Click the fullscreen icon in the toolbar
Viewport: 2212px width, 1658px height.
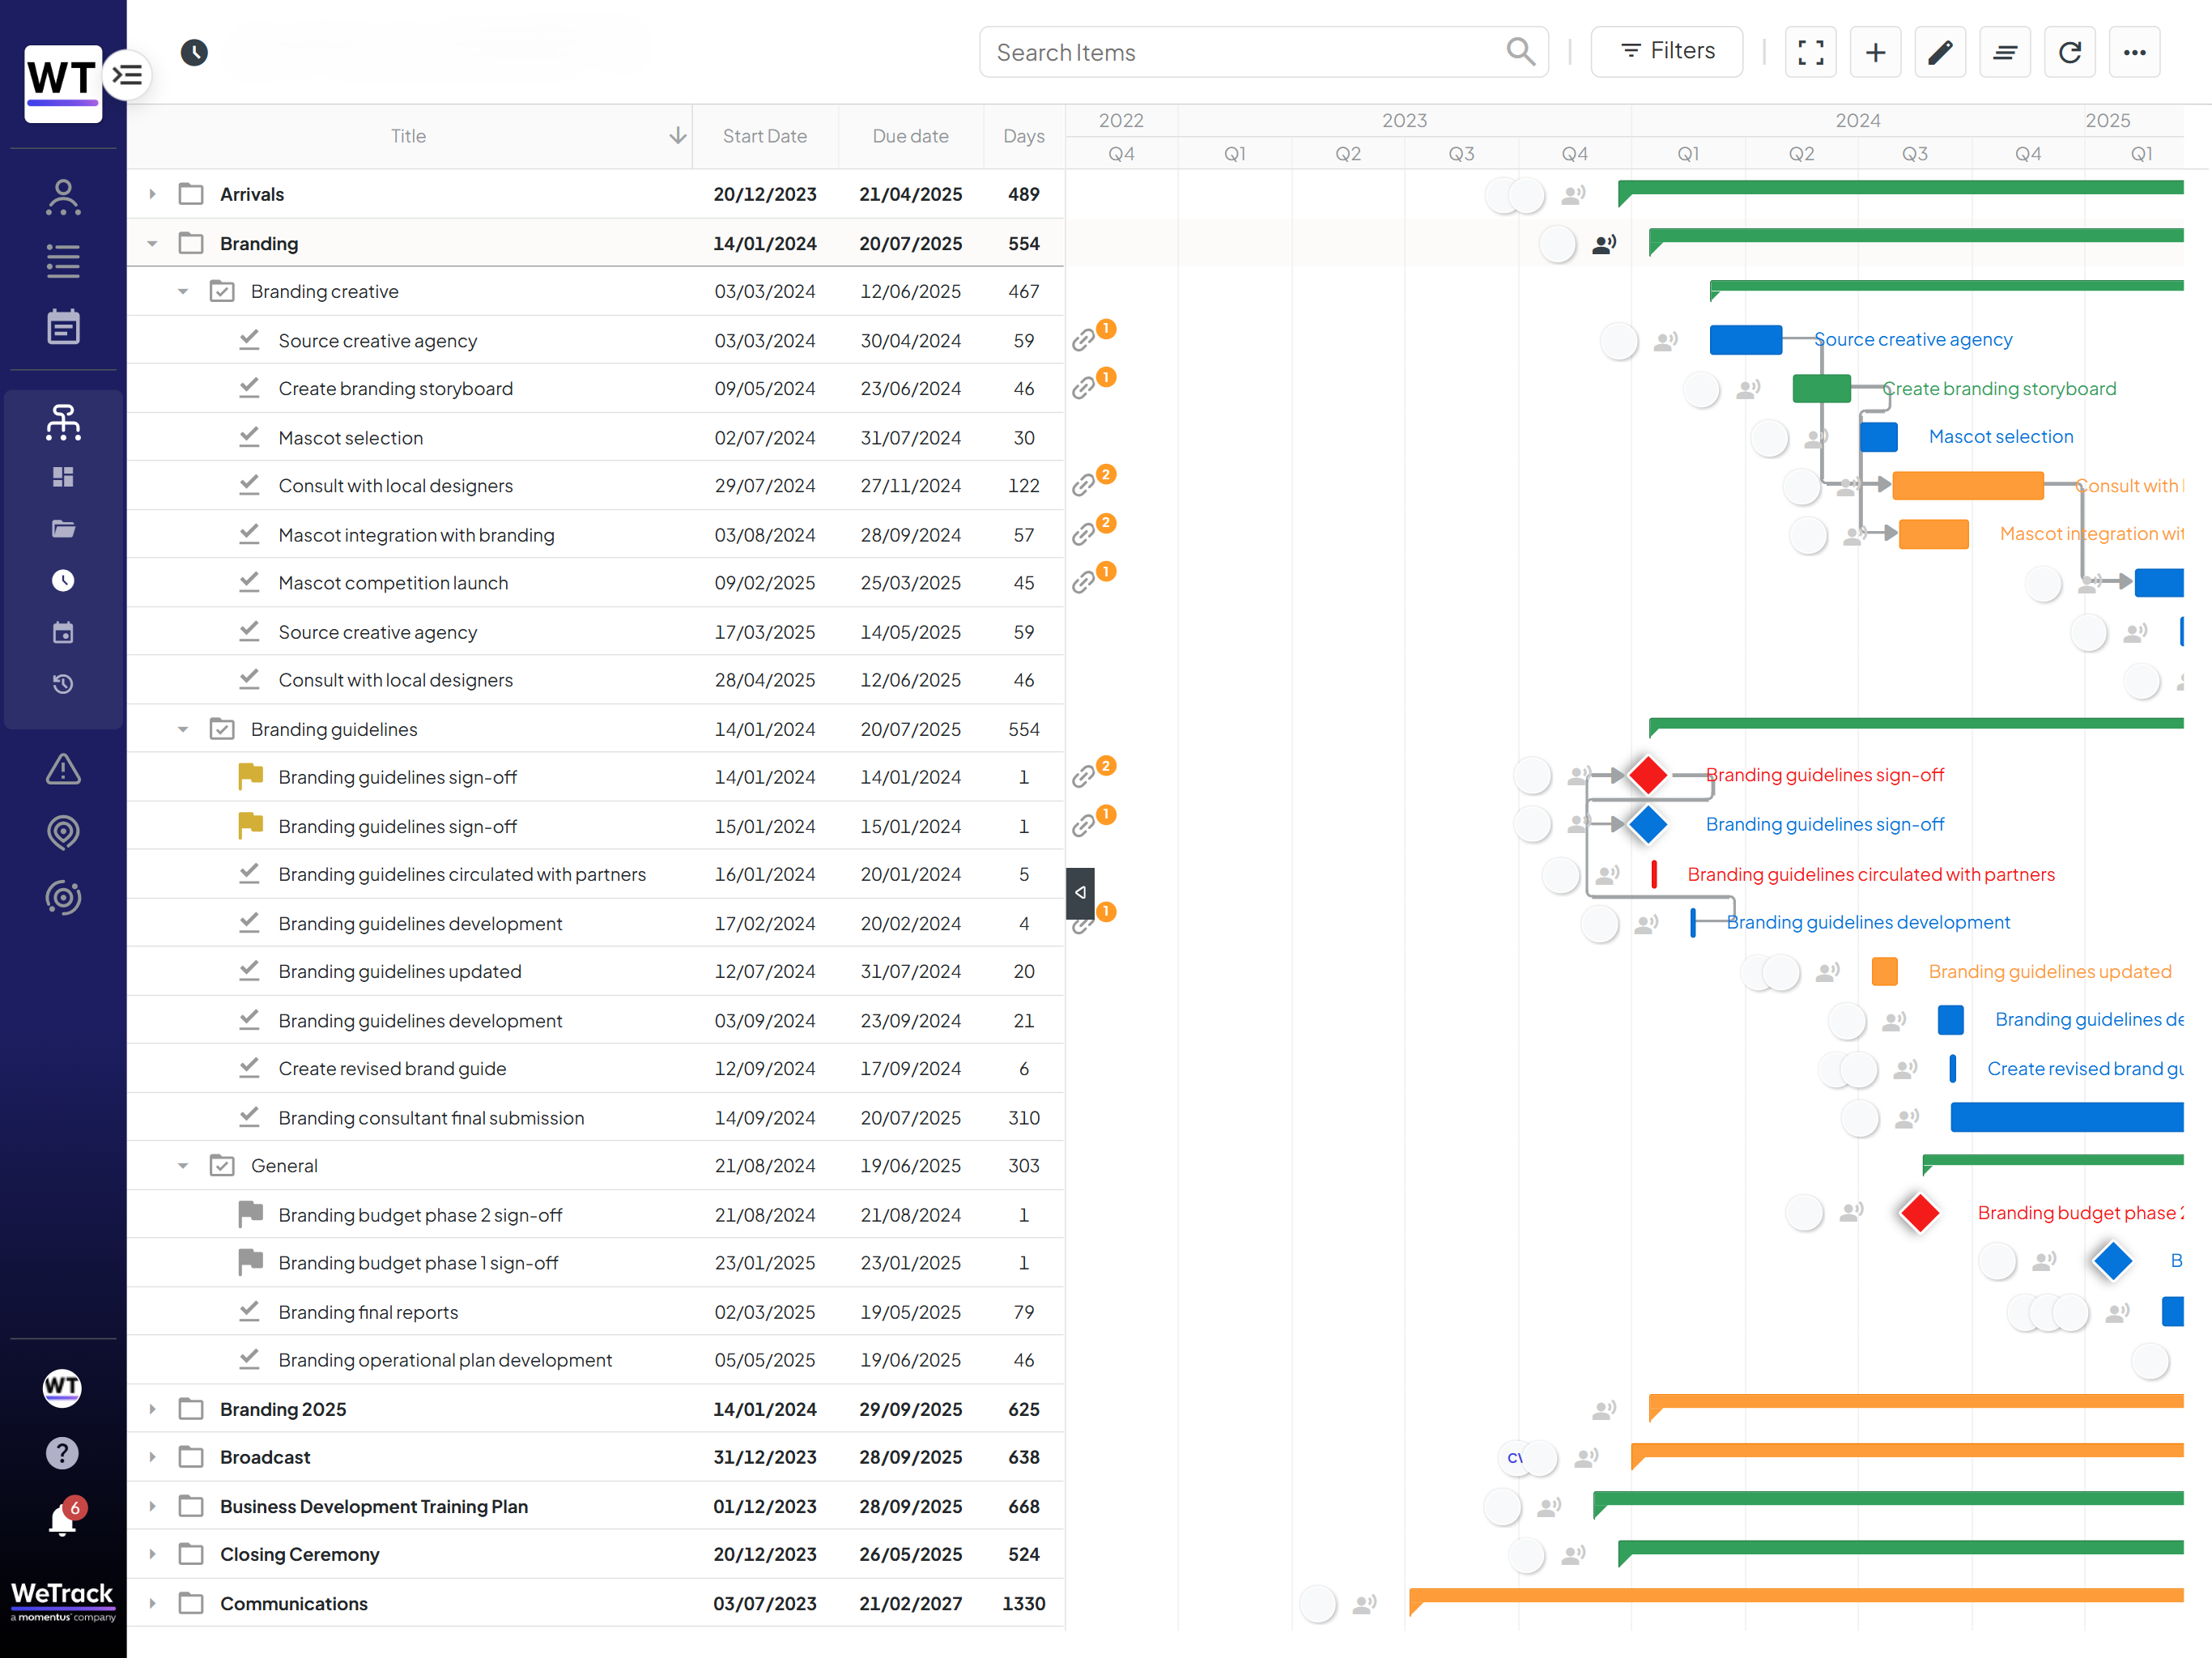pyautogui.click(x=1810, y=52)
